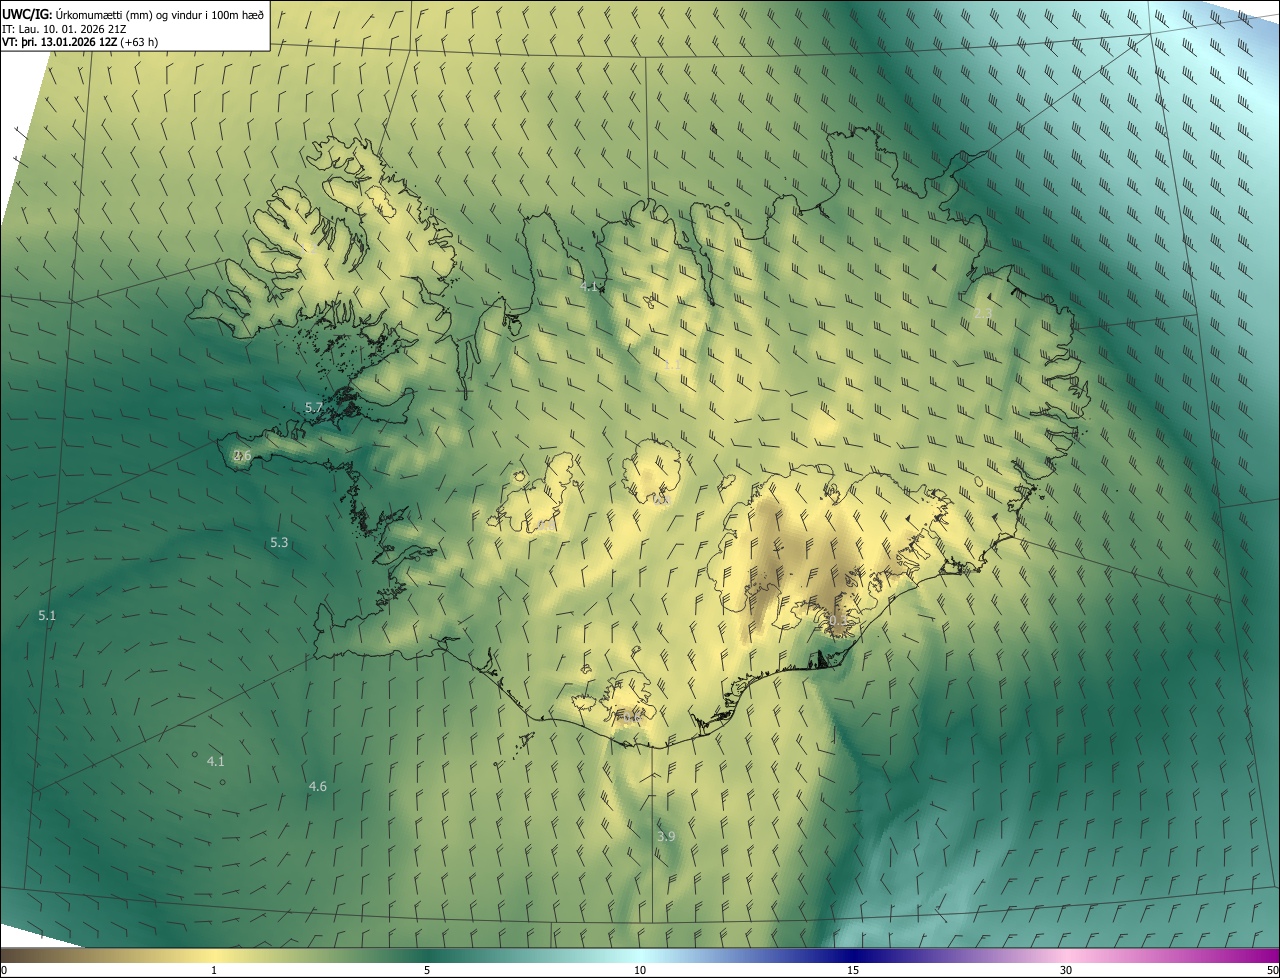
Task: Click the 4.1 value on the north coast
Action: (589, 287)
